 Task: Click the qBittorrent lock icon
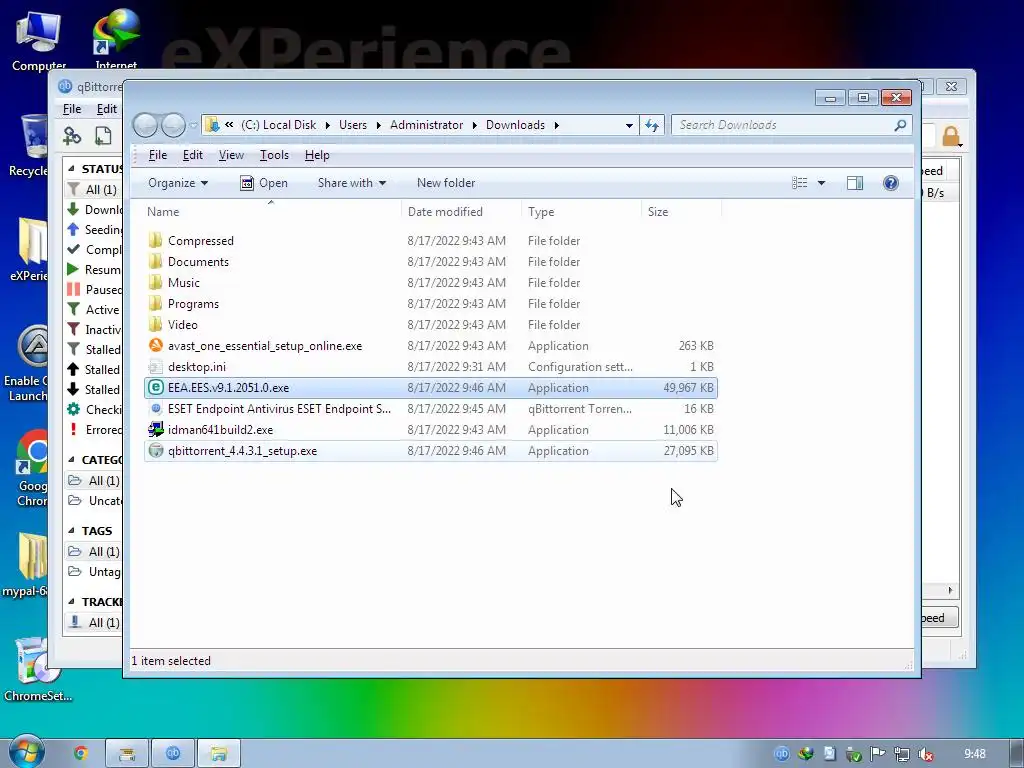click(951, 136)
